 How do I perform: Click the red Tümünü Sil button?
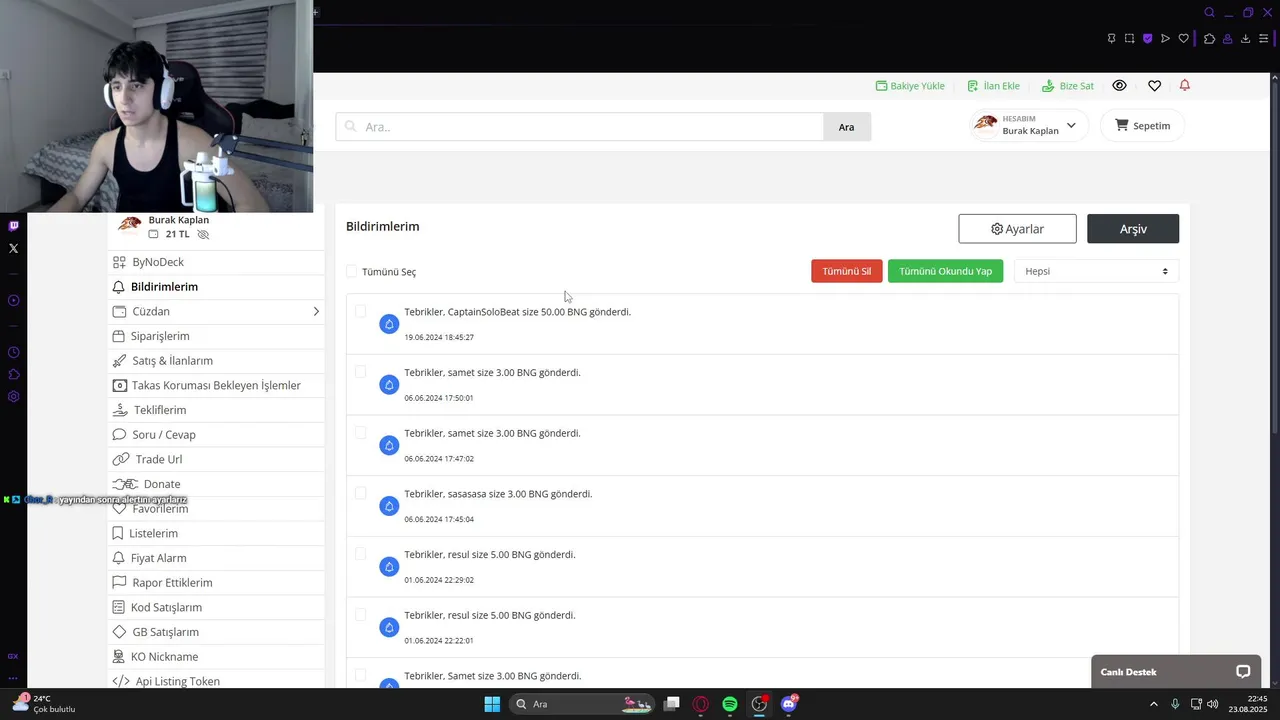click(847, 271)
